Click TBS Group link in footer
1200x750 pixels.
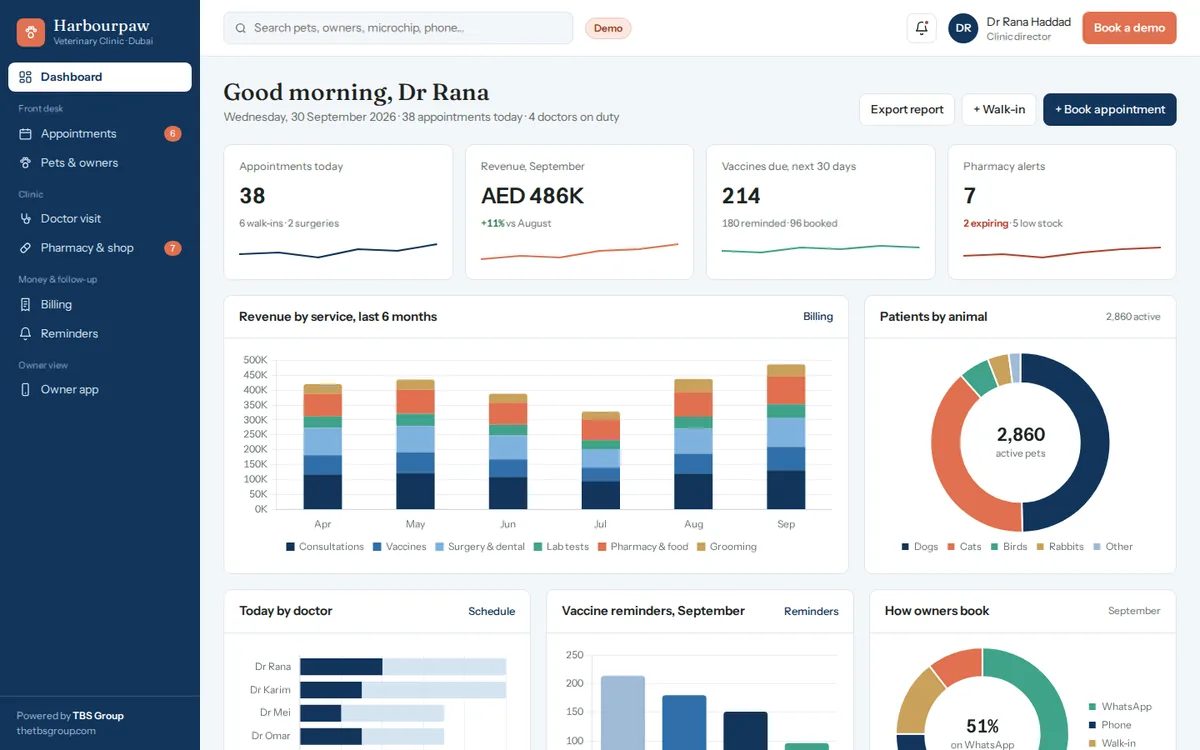[98, 716]
